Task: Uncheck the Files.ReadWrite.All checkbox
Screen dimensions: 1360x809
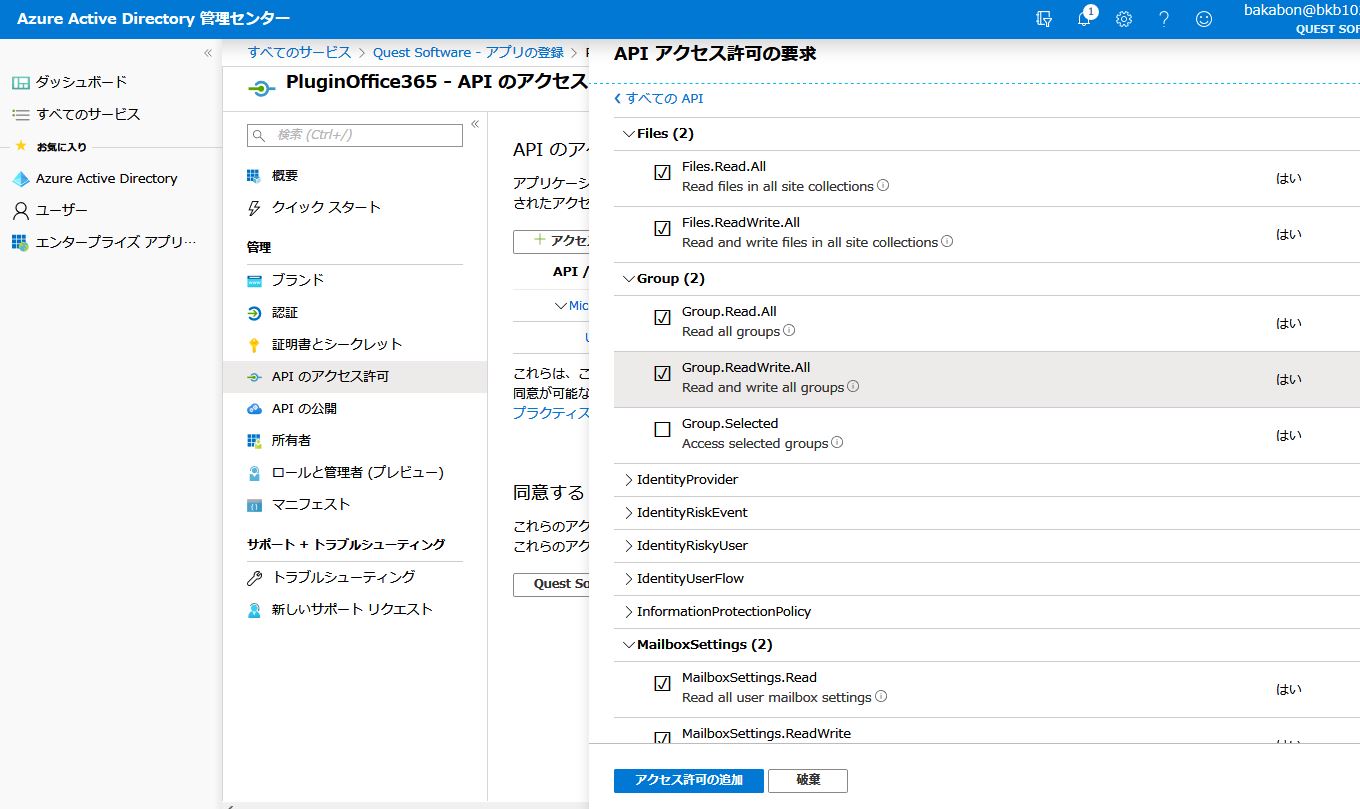Action: point(662,229)
